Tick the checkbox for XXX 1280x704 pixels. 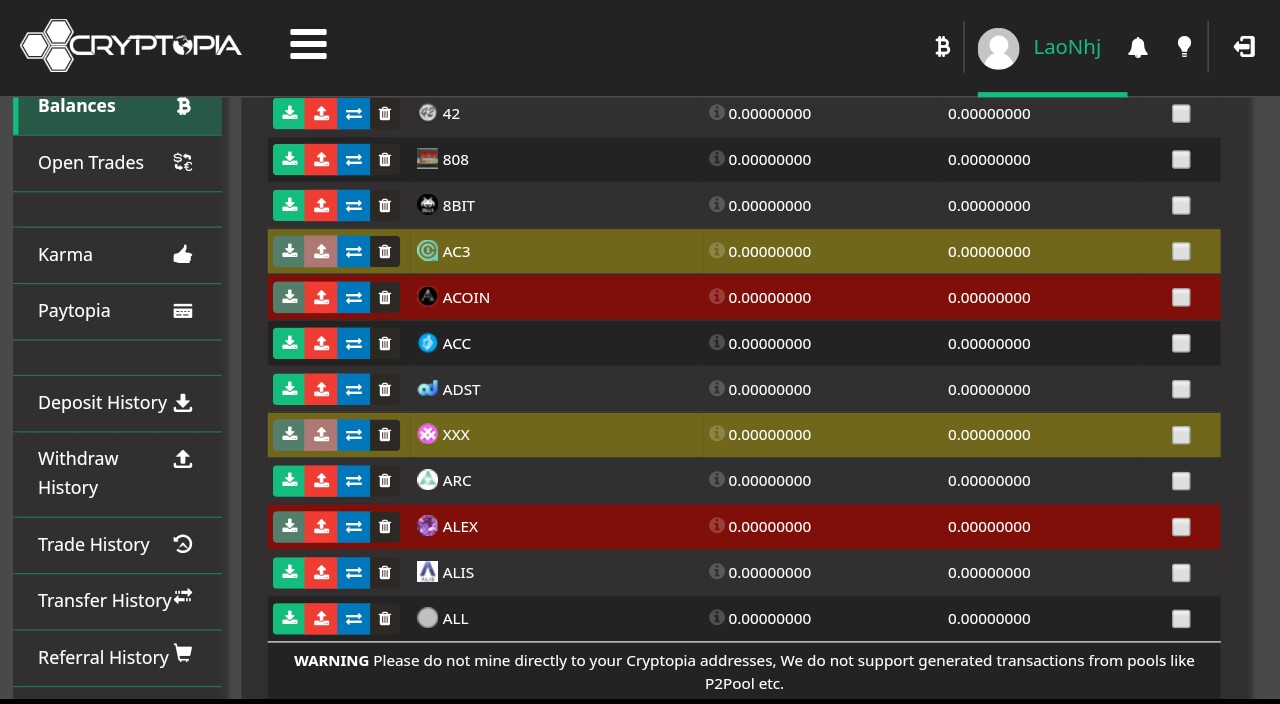coord(1181,435)
